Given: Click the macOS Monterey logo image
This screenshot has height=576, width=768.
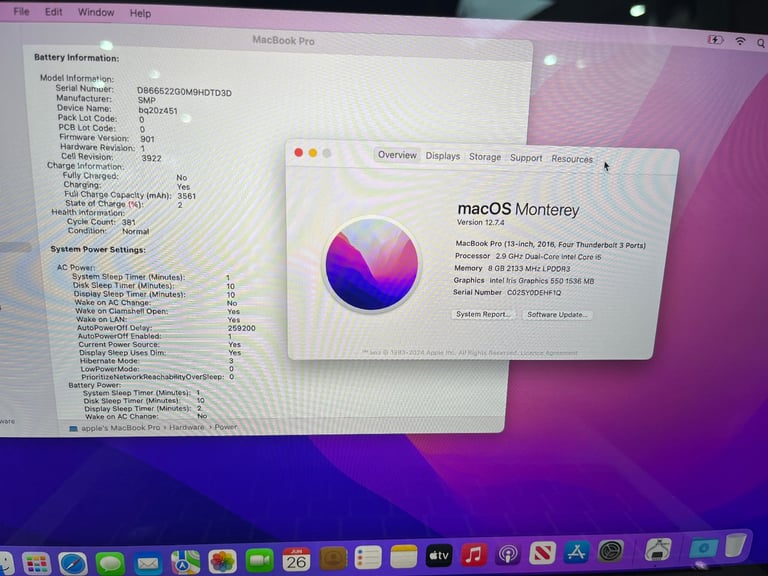Looking at the screenshot, I should (372, 264).
